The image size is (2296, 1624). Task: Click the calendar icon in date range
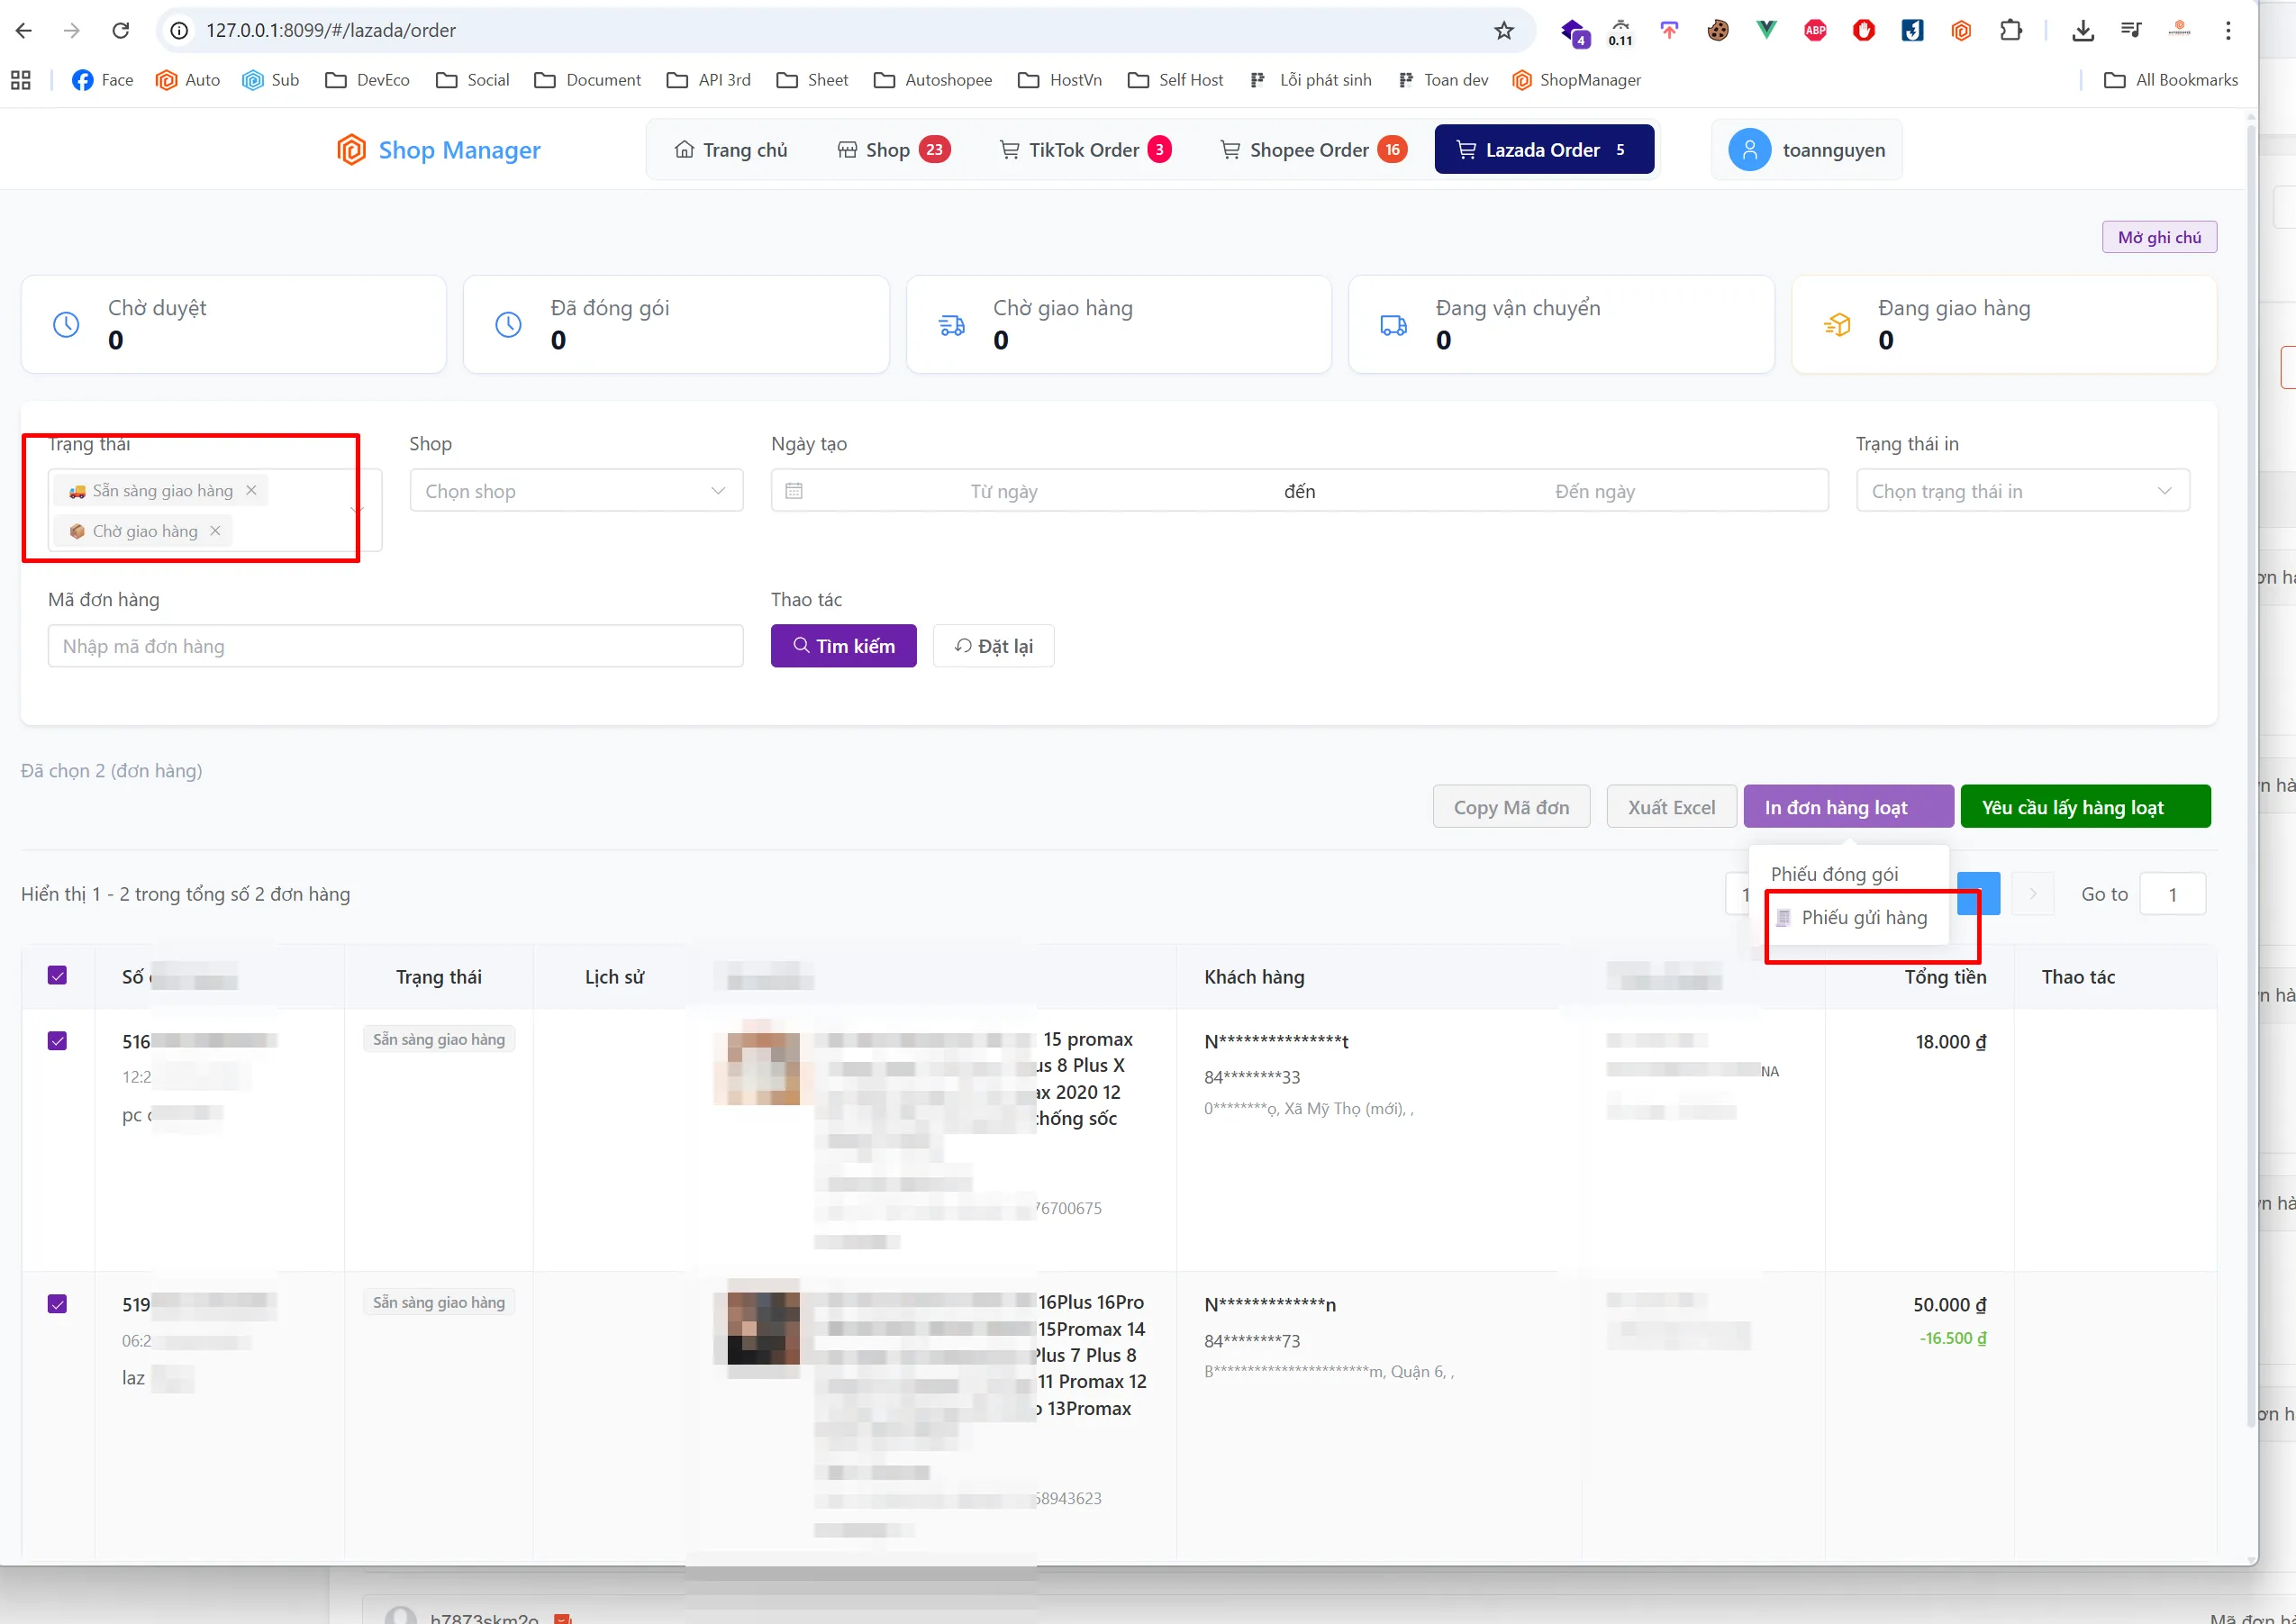pos(794,491)
